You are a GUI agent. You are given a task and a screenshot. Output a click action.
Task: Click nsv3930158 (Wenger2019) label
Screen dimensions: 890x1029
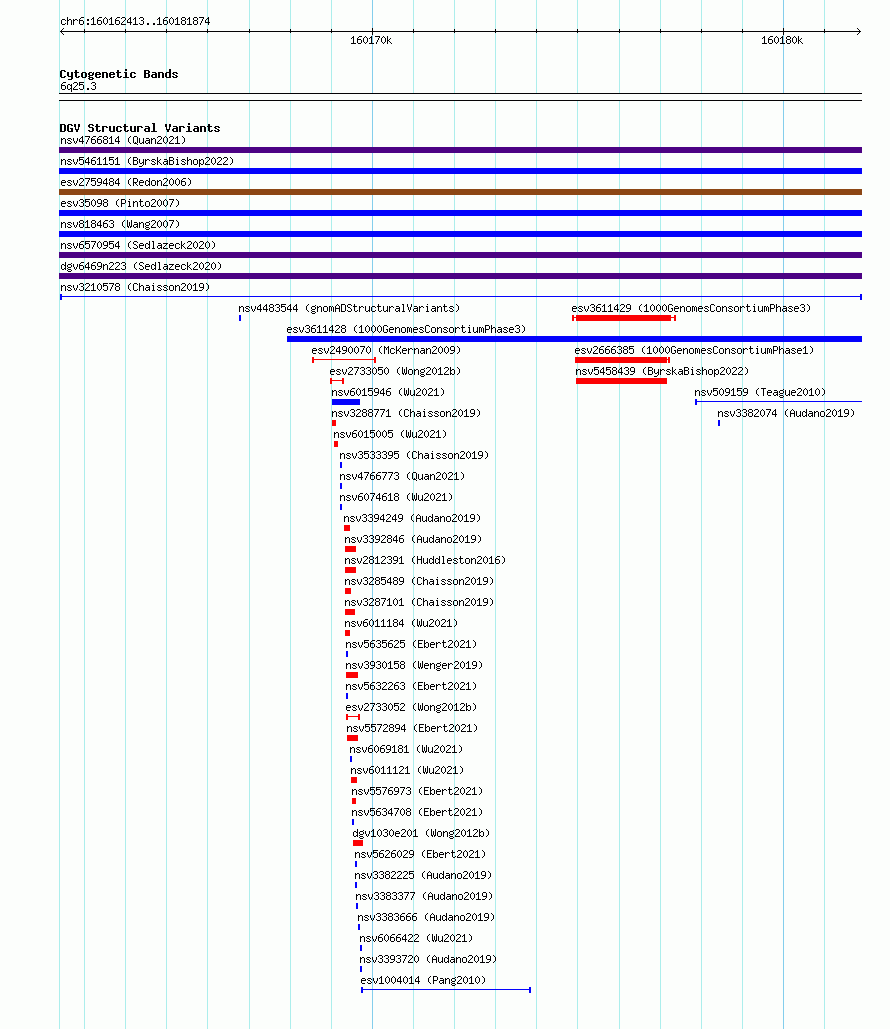414,665
